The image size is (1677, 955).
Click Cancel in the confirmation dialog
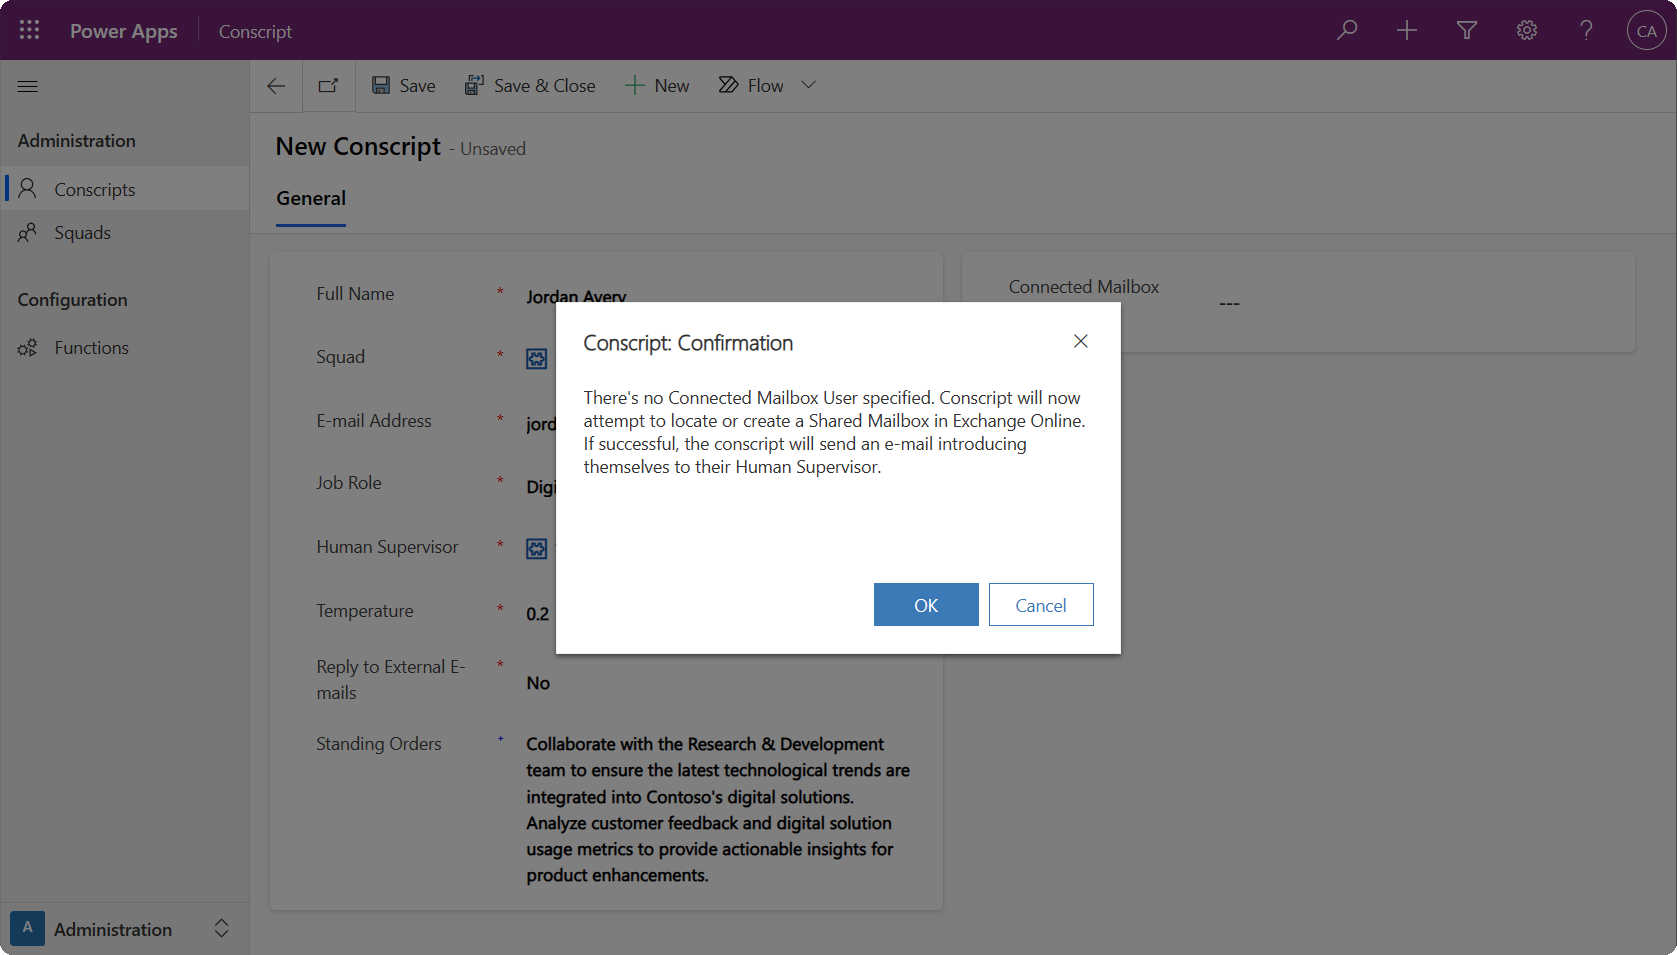1041,605
